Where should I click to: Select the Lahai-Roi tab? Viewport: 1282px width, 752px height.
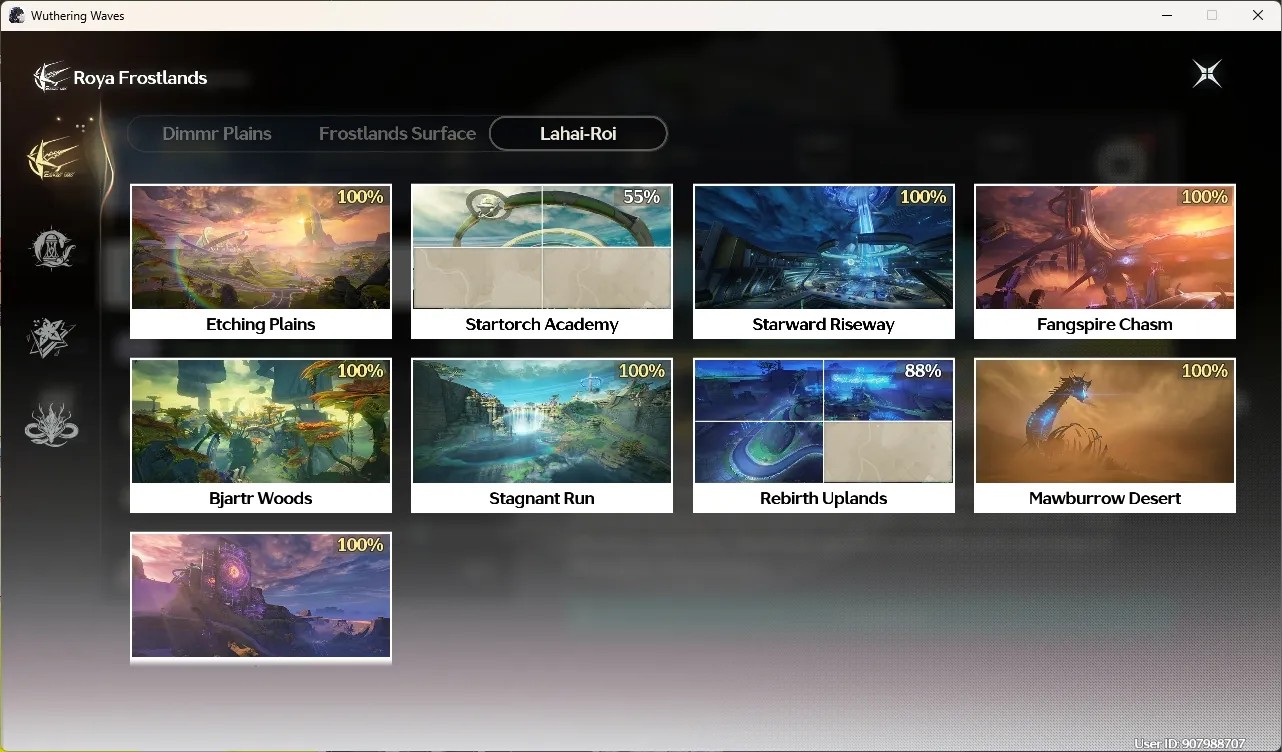(578, 133)
